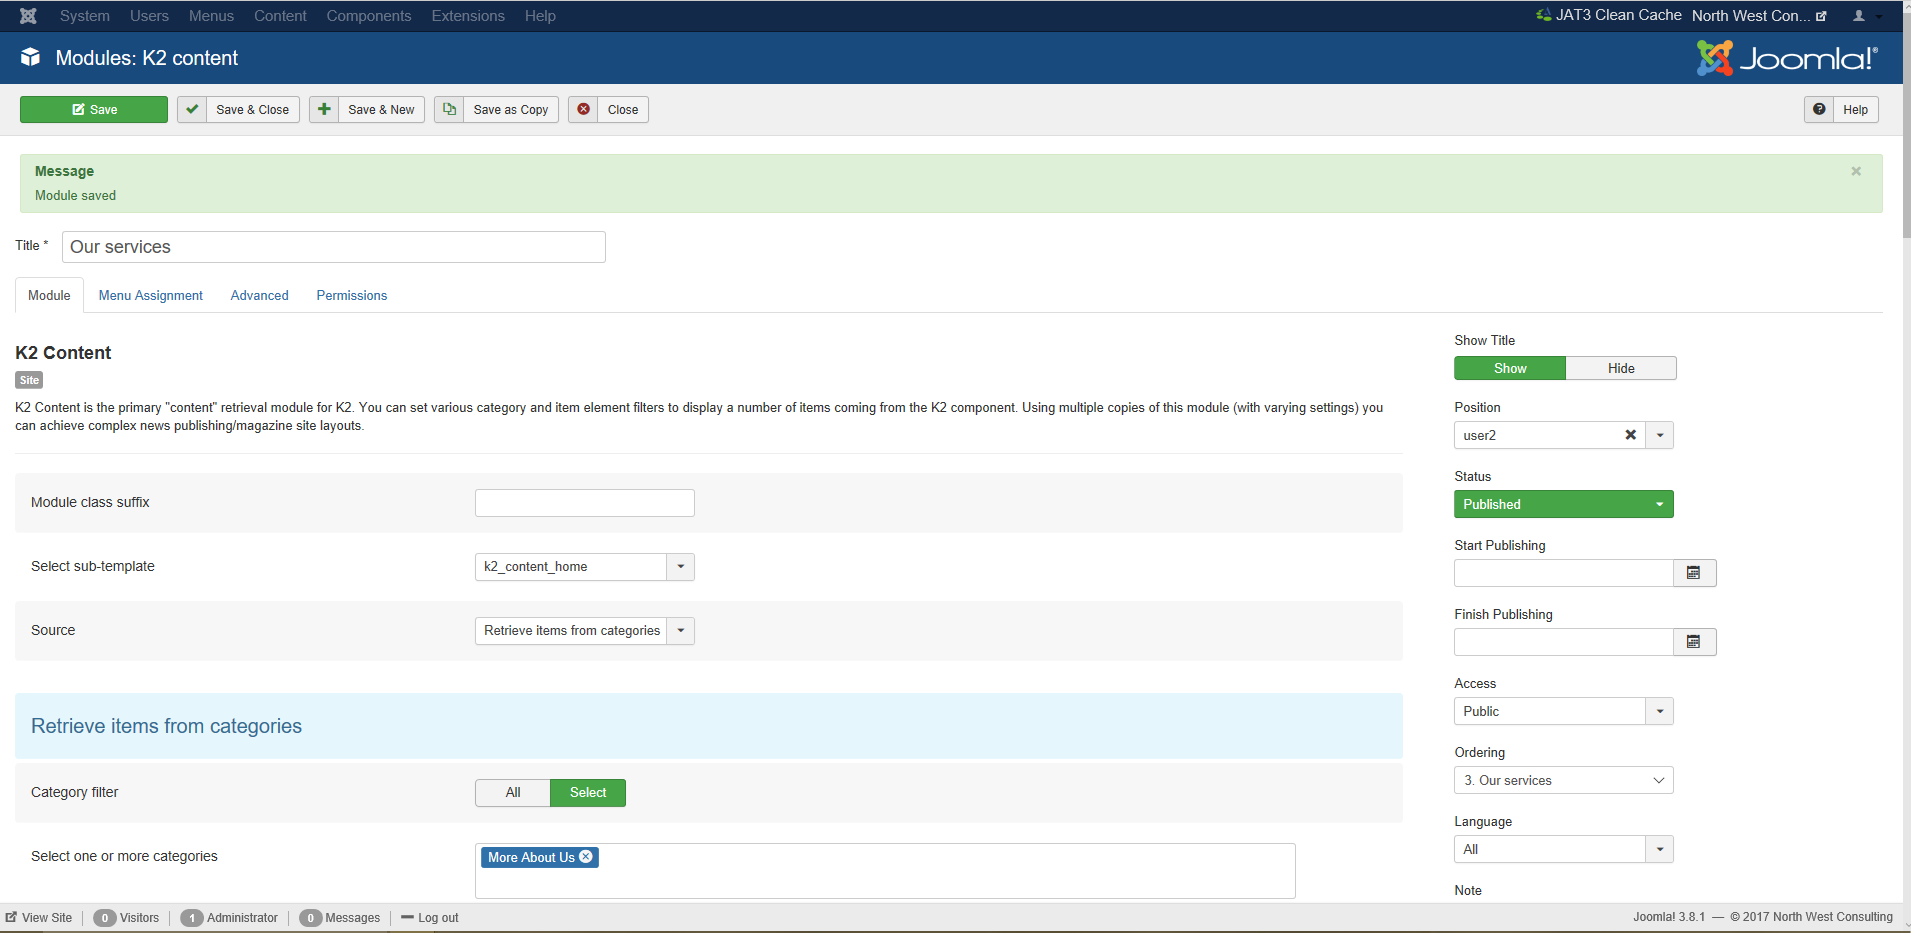Open the Access Public dropdown

[1563, 711]
